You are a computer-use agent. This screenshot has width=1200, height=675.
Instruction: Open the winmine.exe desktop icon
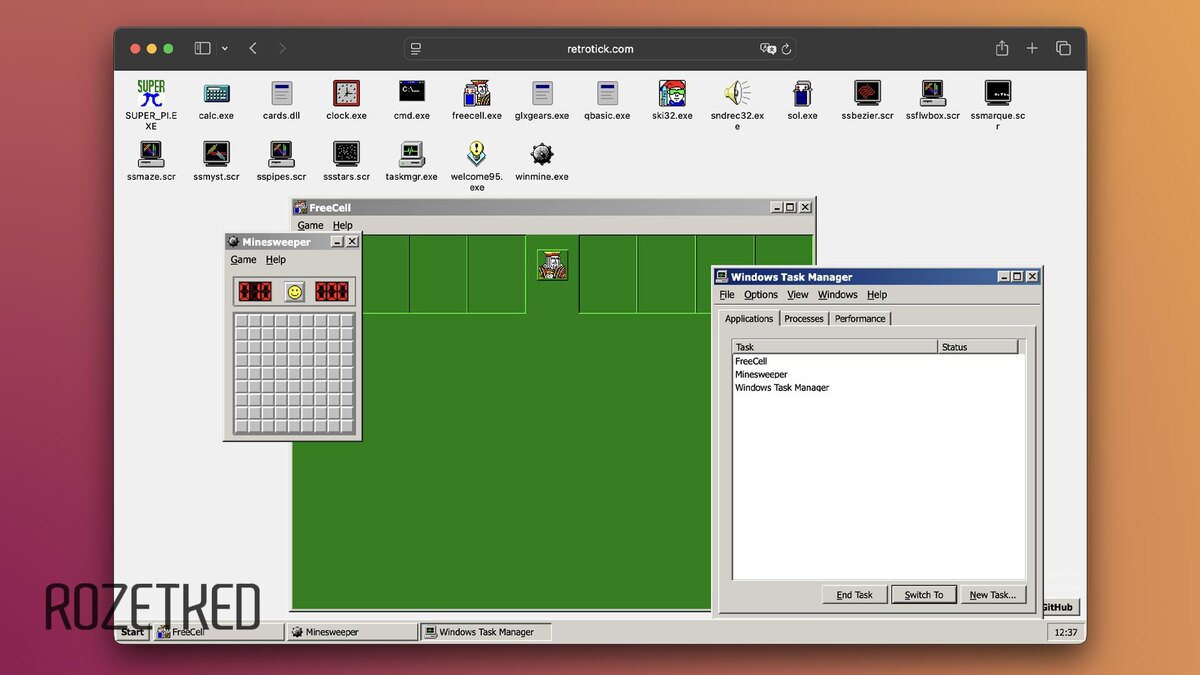click(x=542, y=154)
